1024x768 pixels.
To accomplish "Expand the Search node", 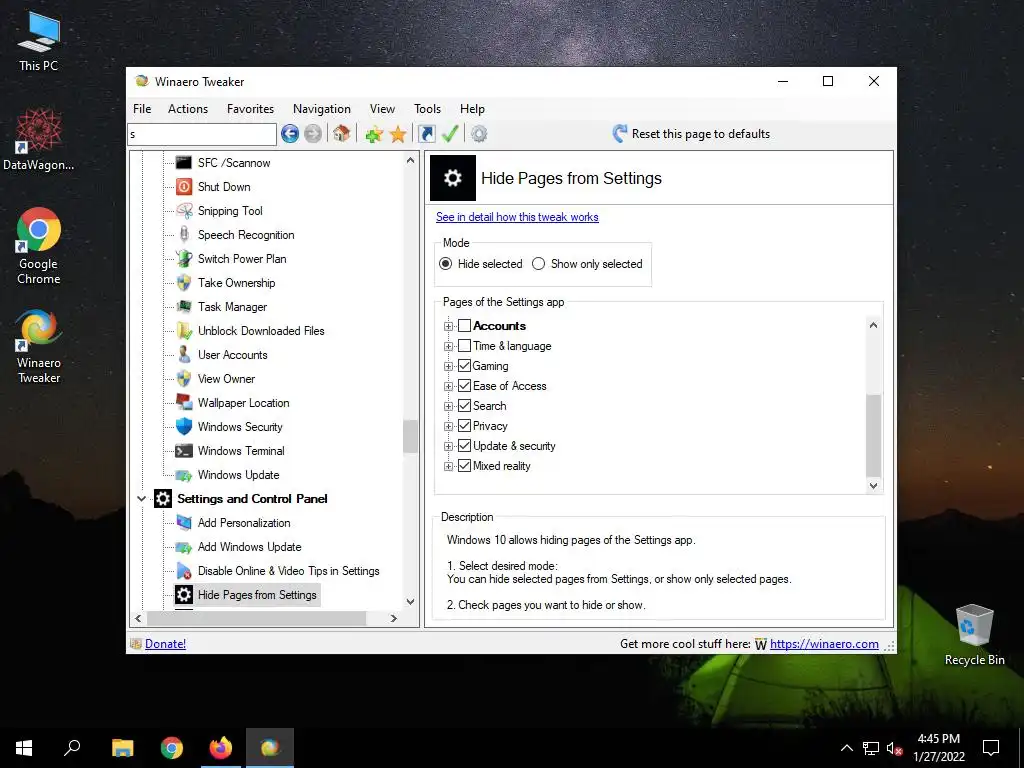I will point(449,406).
